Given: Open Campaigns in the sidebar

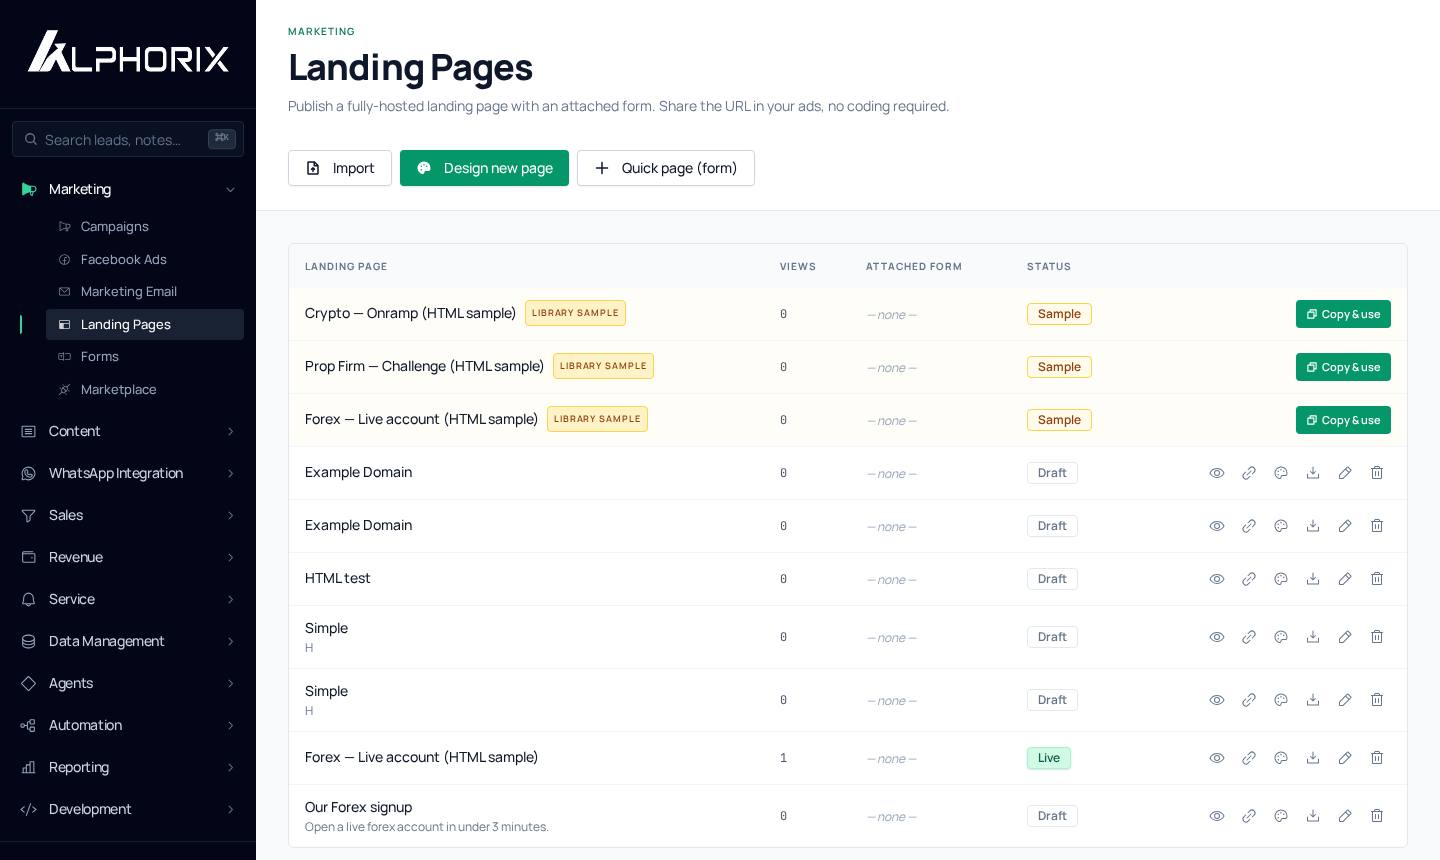Looking at the screenshot, I should pyautogui.click(x=145, y=227).
